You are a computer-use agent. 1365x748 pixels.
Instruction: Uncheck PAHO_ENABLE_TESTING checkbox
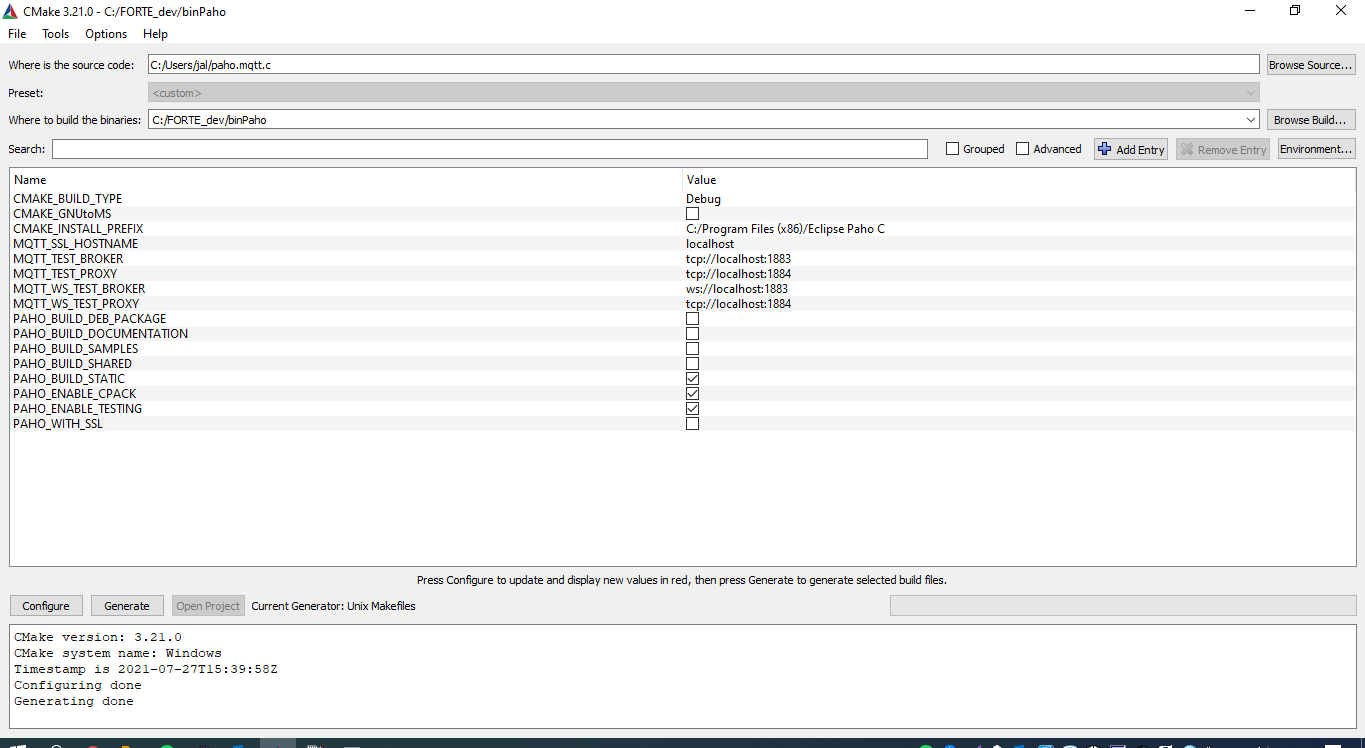pyautogui.click(x=692, y=409)
